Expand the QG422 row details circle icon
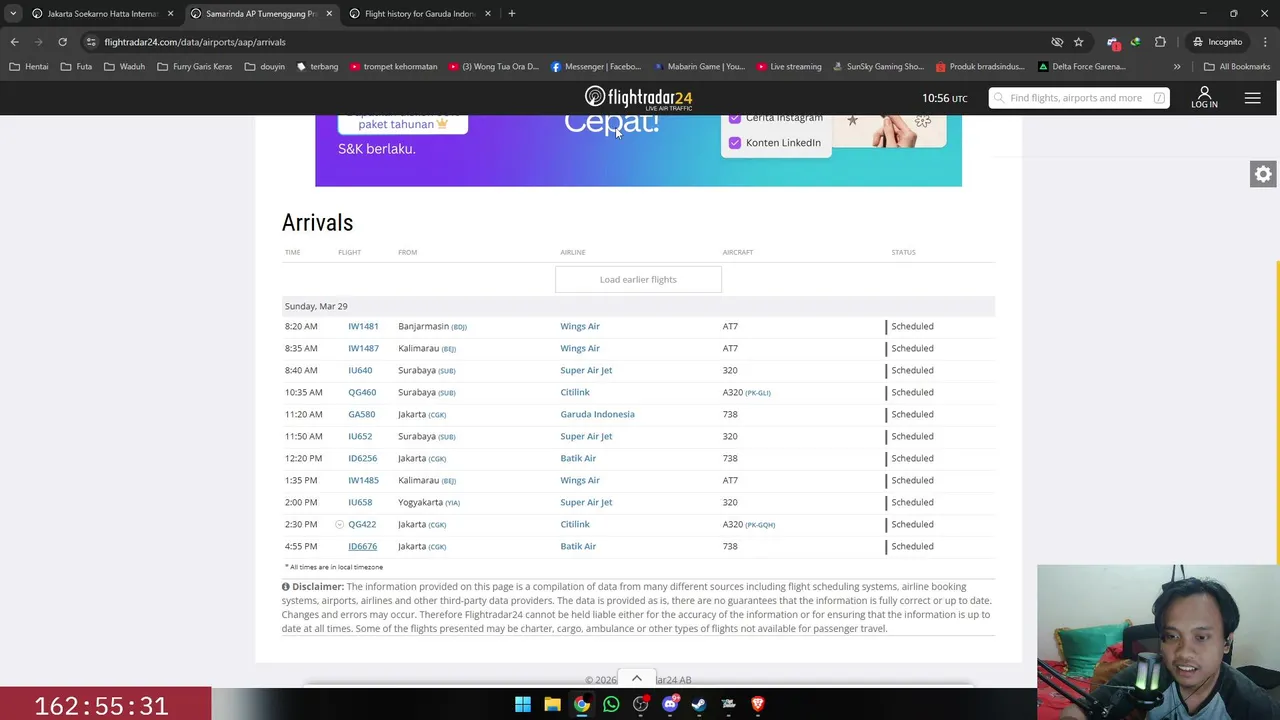 tap(339, 524)
